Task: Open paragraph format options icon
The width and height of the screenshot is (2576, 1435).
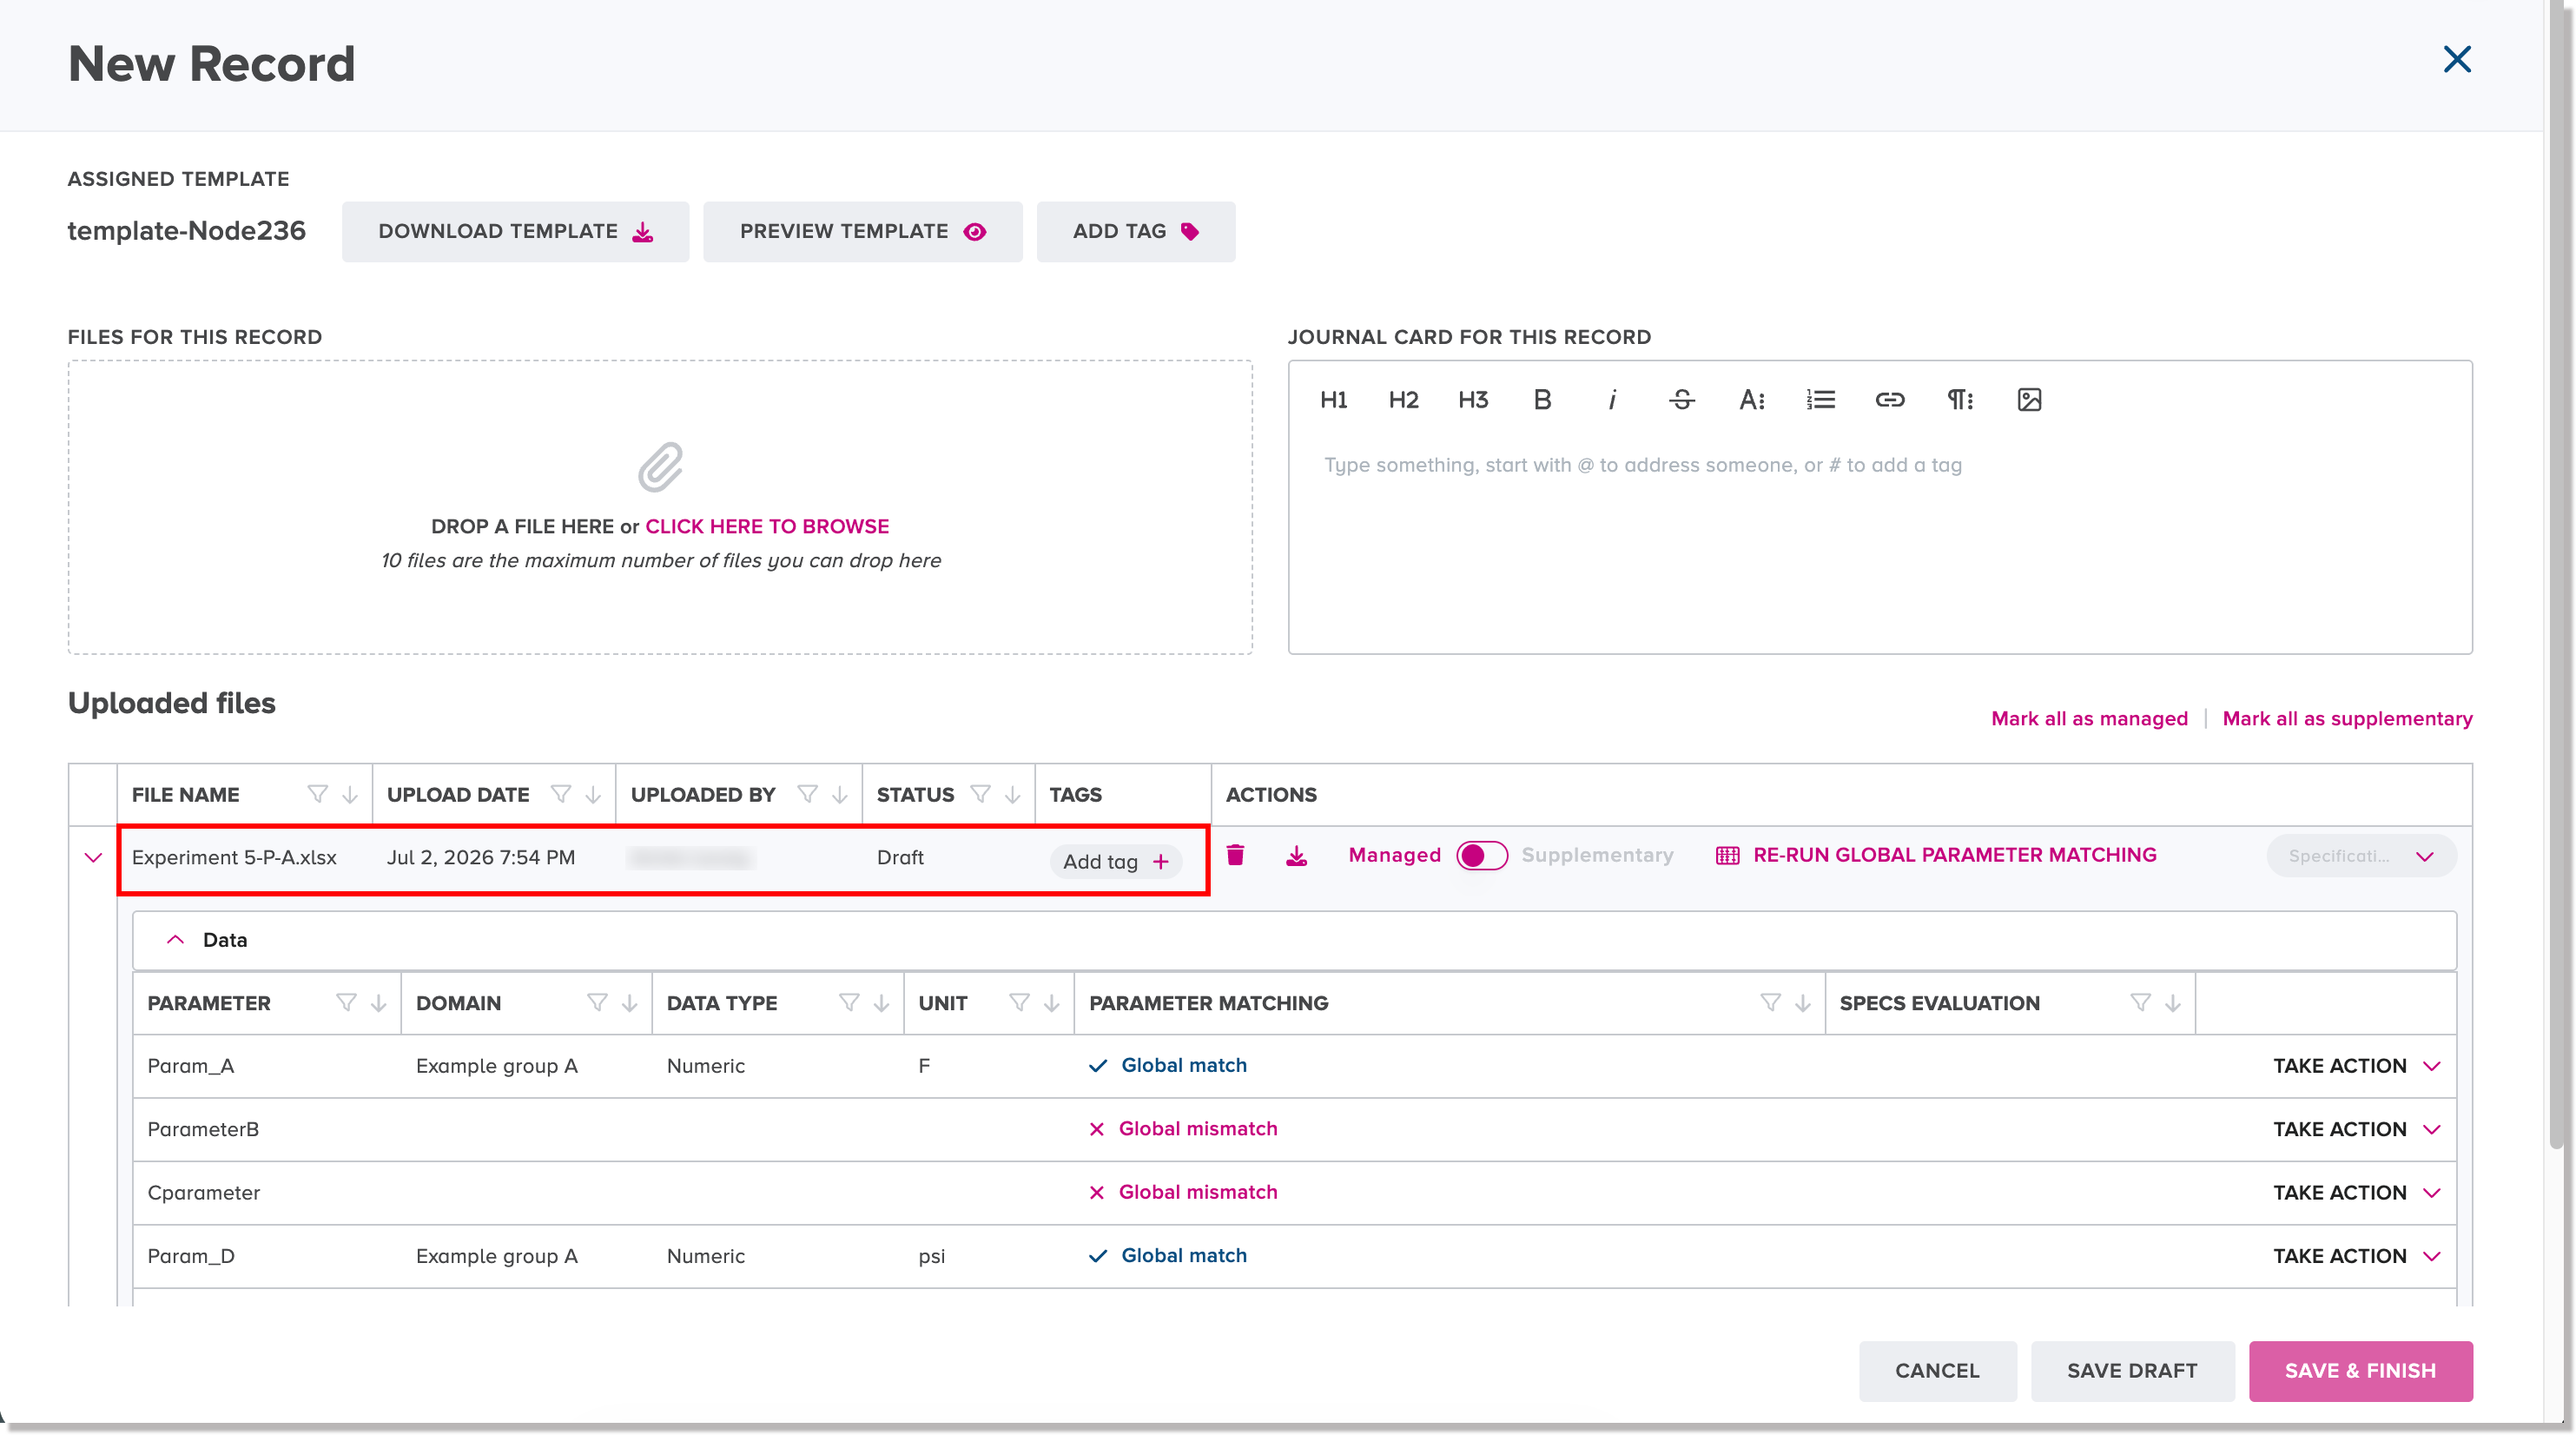Action: pos(1959,400)
